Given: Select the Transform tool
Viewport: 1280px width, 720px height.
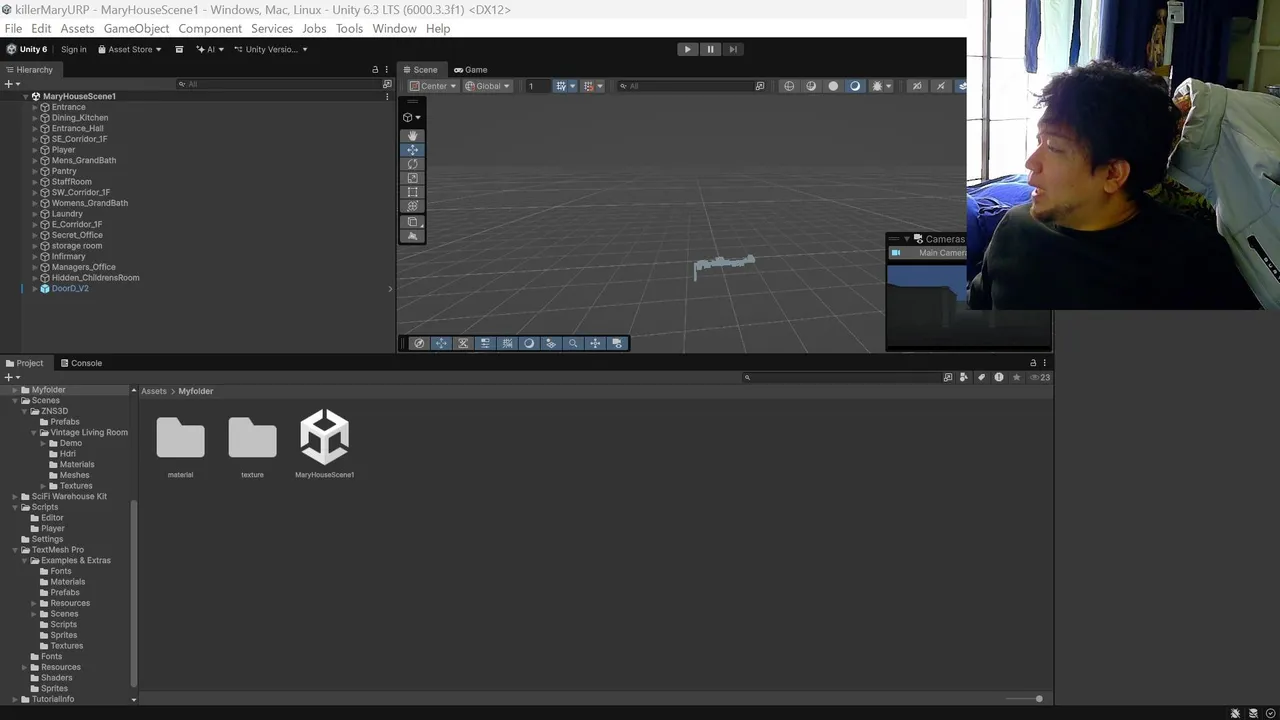Looking at the screenshot, I should [x=412, y=205].
